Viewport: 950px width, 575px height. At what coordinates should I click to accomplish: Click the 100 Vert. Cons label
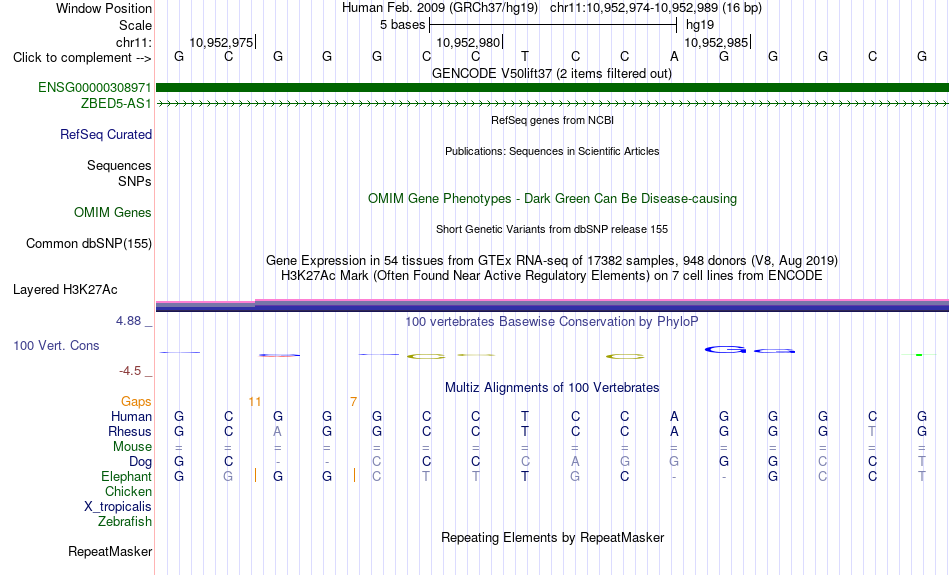(x=56, y=345)
